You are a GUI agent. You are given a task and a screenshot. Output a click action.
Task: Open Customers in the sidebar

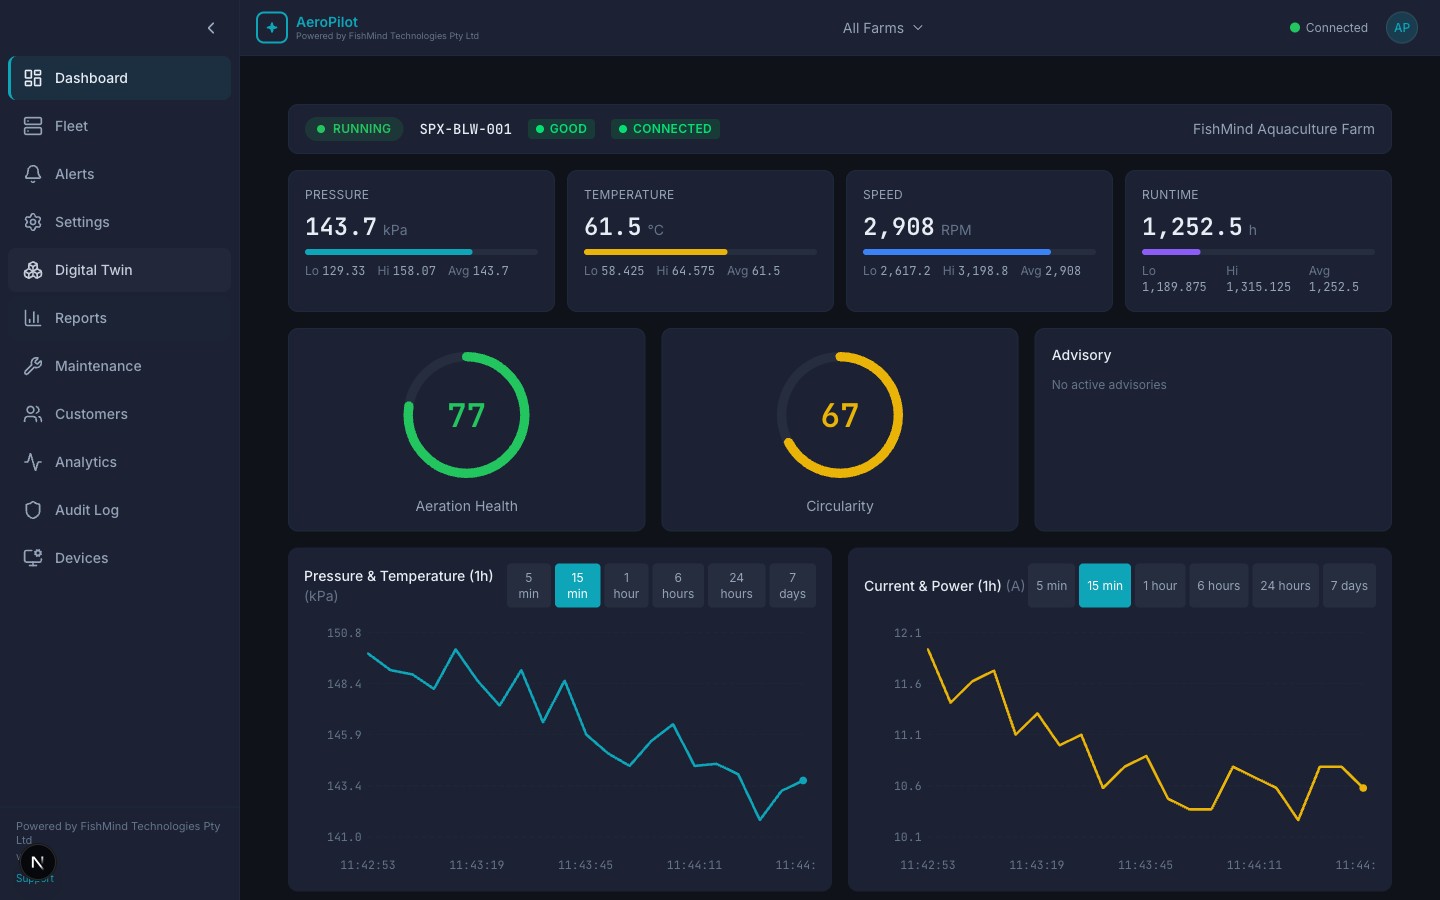click(119, 414)
